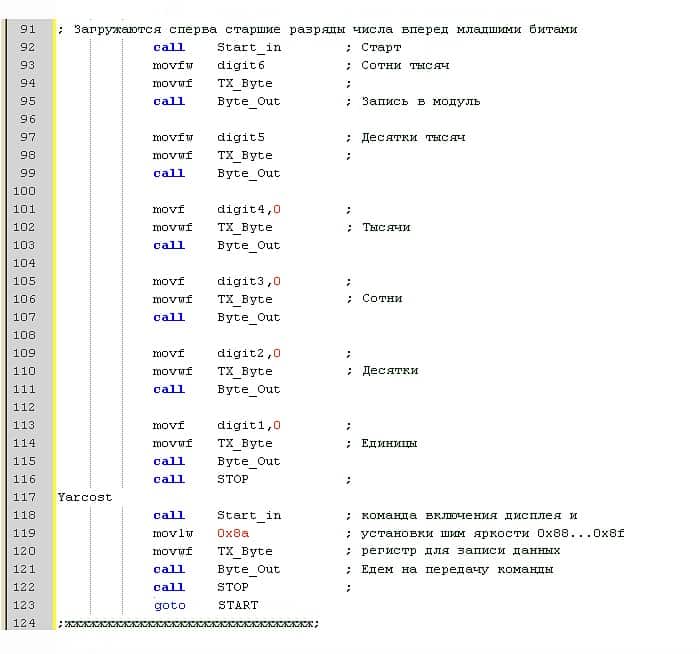This screenshot has height=654, width=699.
Task: Click line number 124 in the gutter
Action: tap(24, 623)
